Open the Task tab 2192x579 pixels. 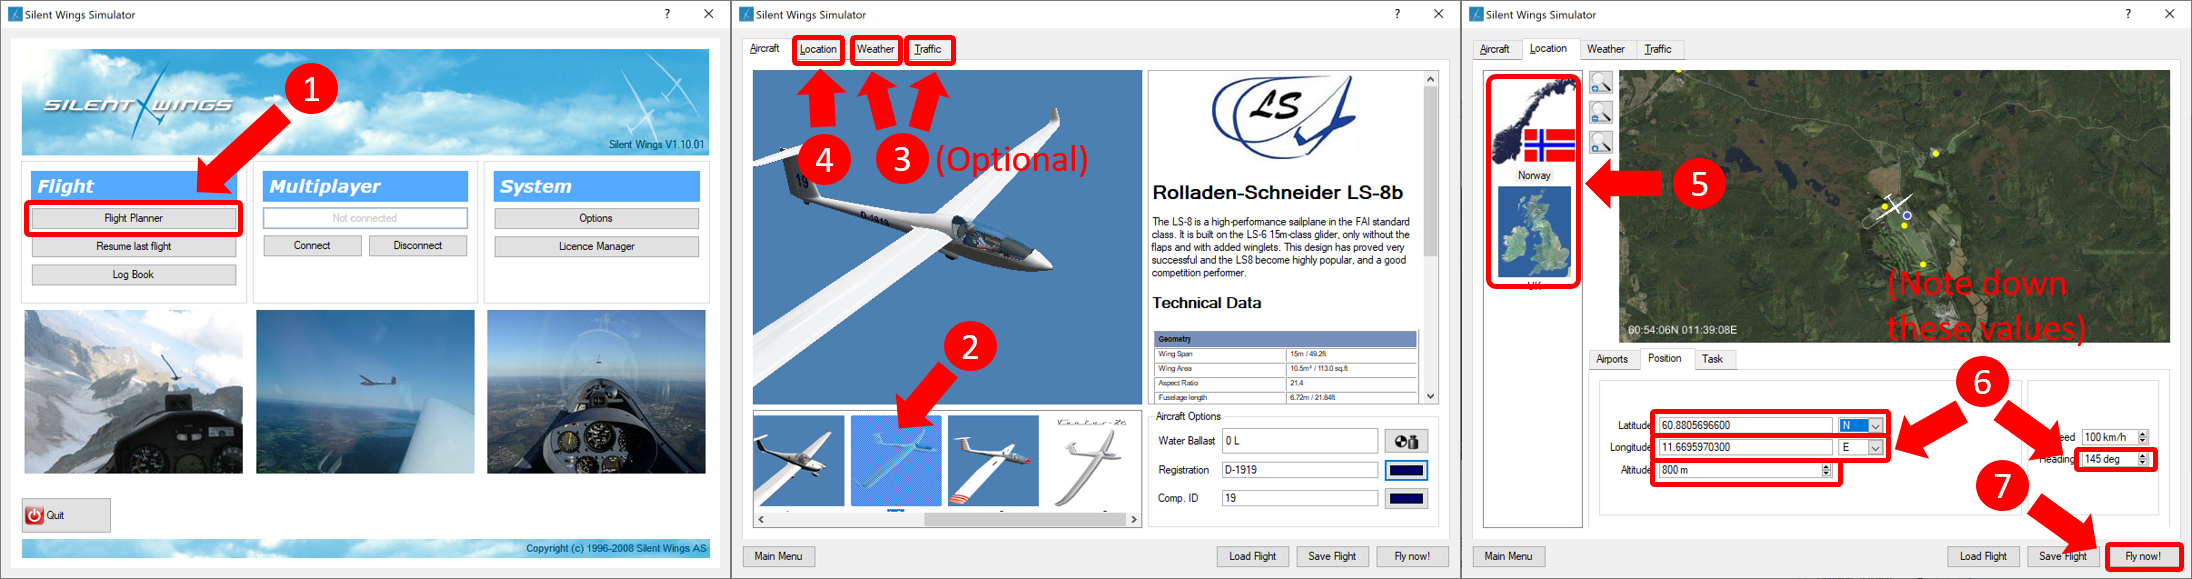(x=1712, y=360)
